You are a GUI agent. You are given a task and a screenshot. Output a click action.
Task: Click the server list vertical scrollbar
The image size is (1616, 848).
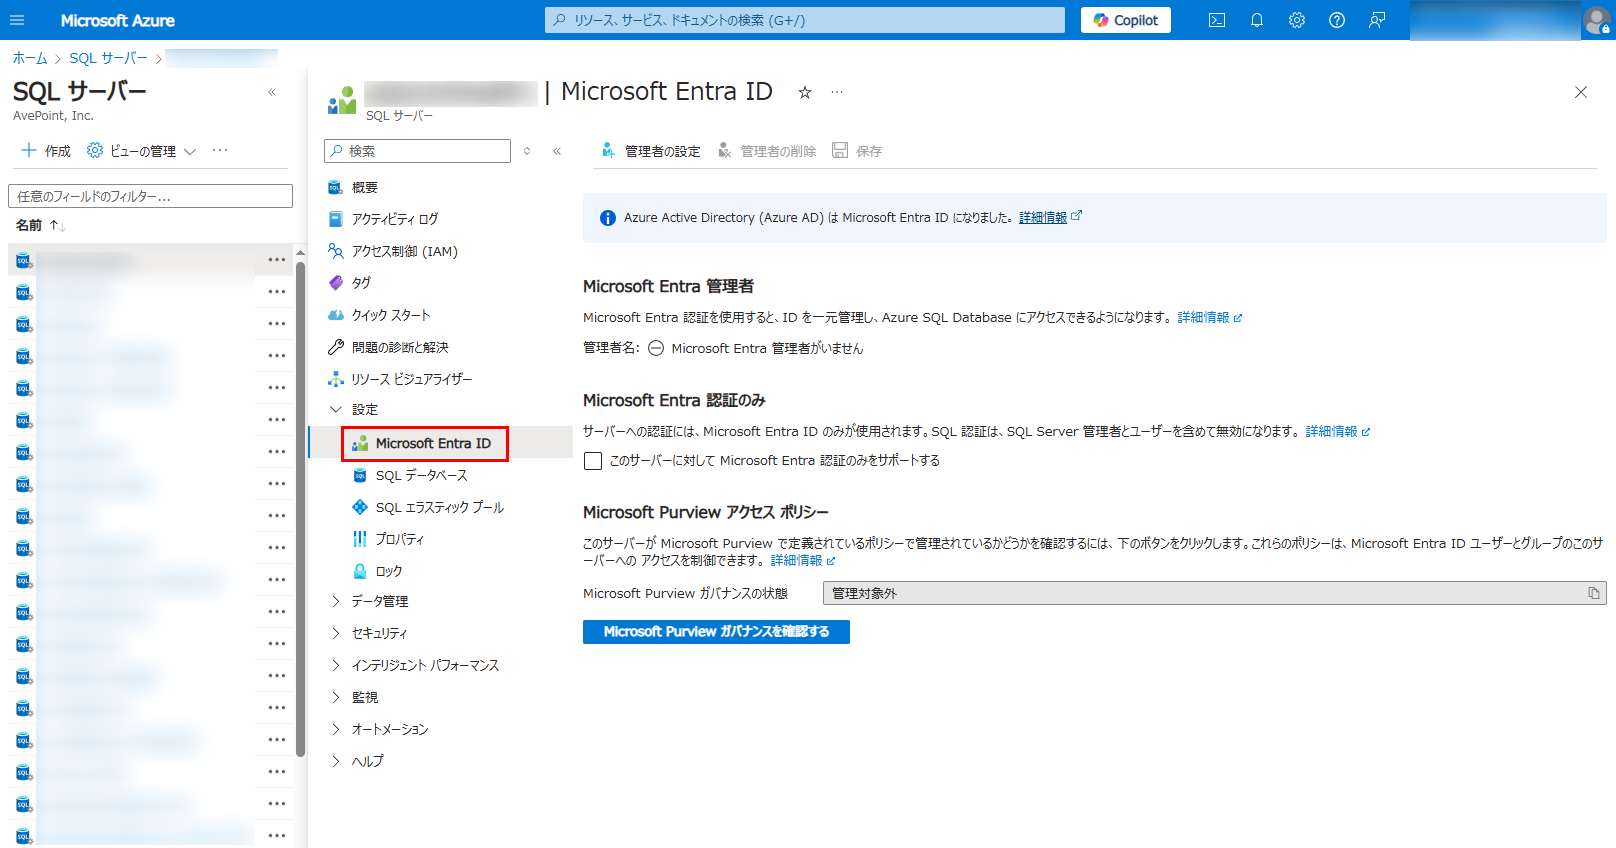300,508
